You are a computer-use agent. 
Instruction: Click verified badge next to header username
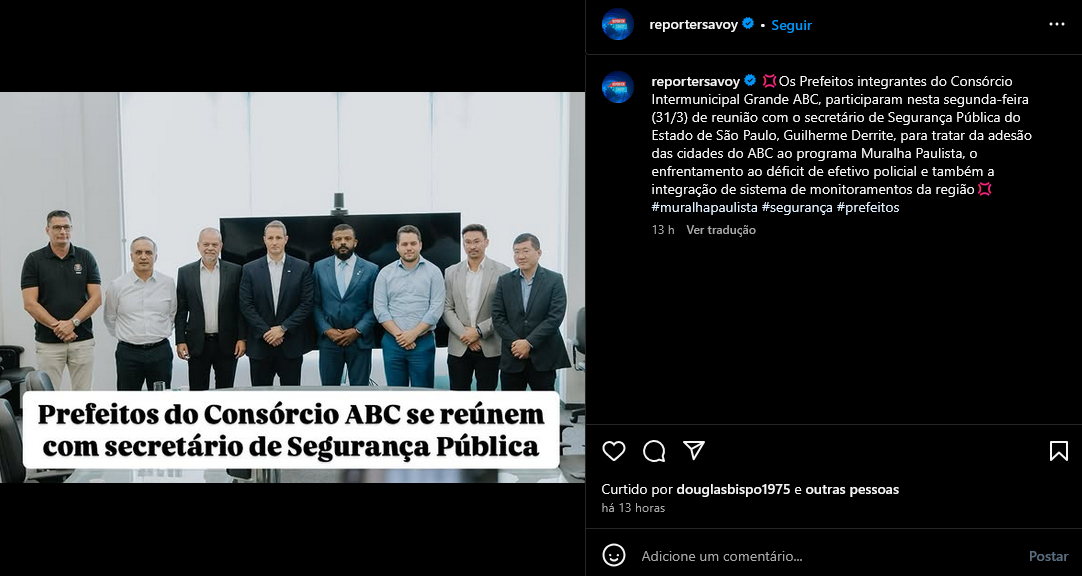pyautogui.click(x=747, y=24)
